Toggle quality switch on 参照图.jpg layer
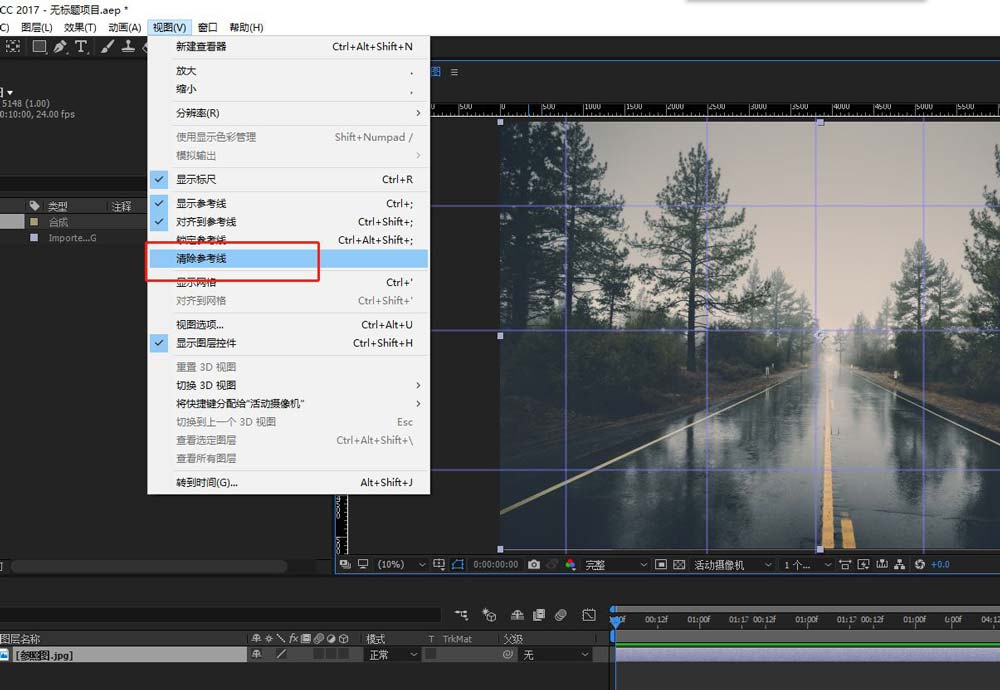 tap(281, 654)
